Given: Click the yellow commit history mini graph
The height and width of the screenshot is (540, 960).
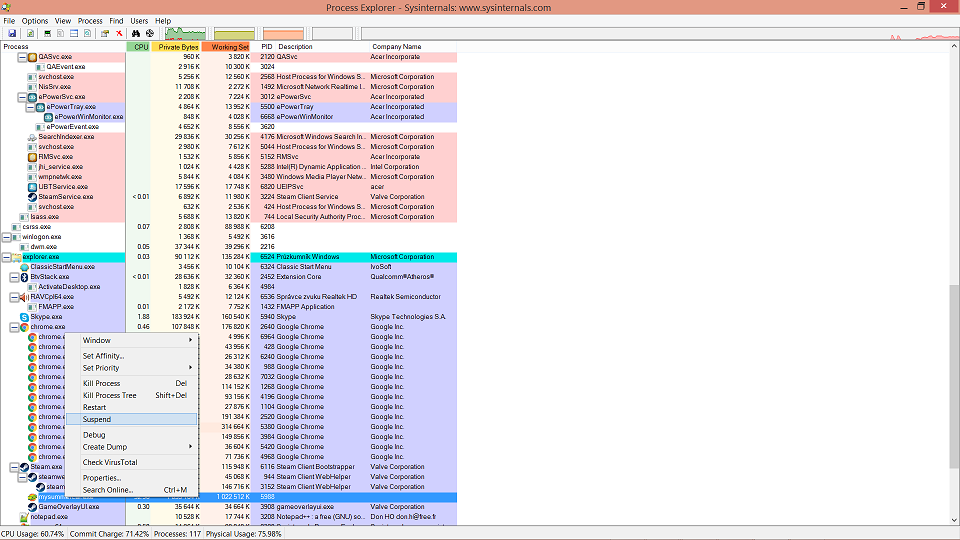Looking at the screenshot, I should click(x=234, y=34).
